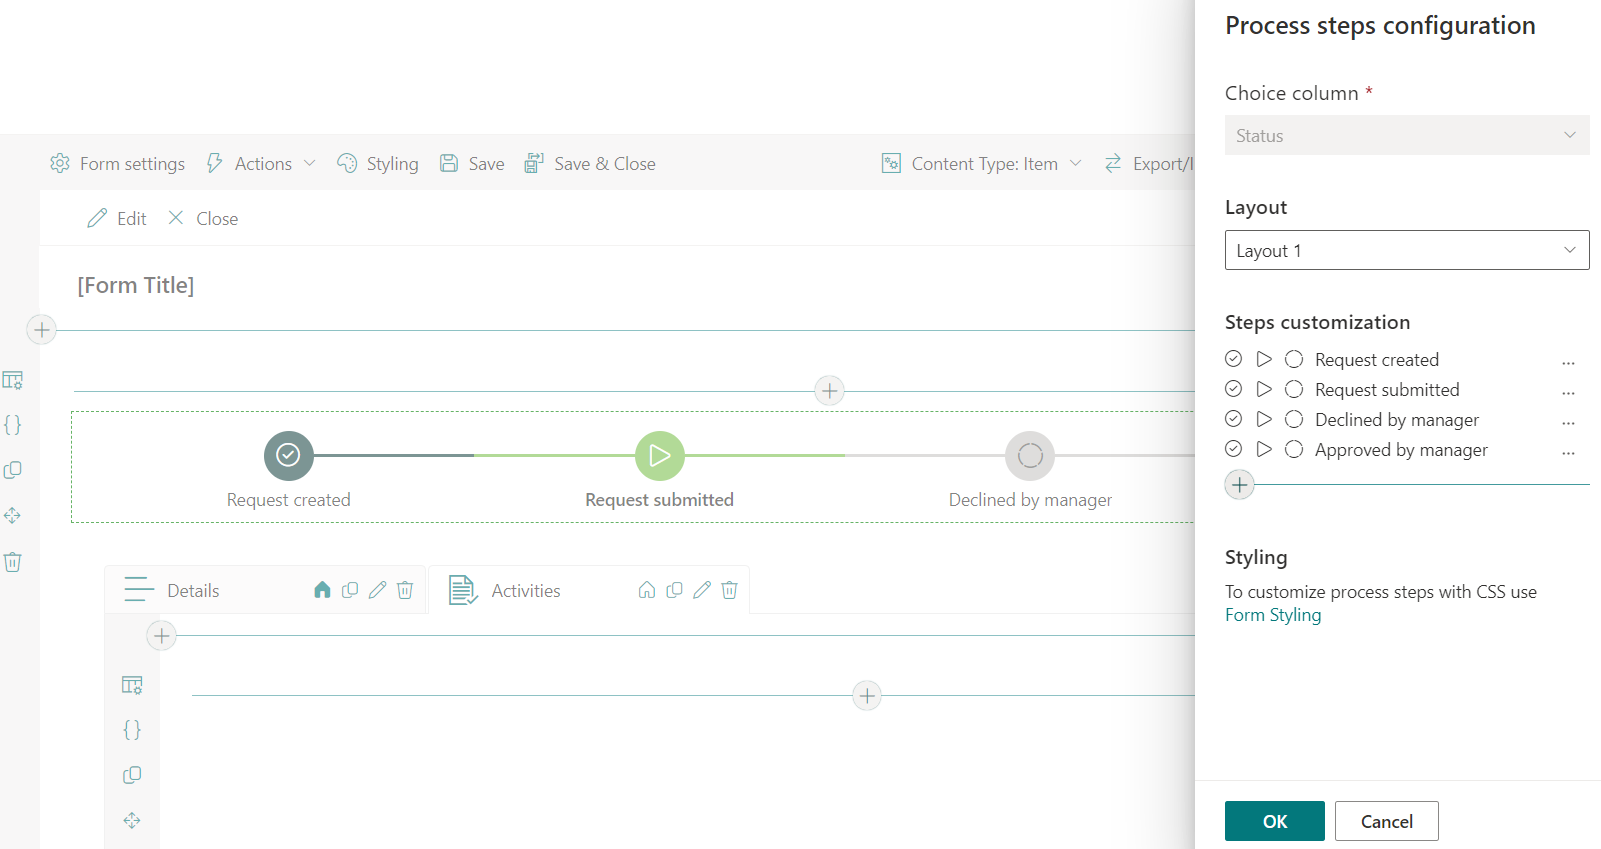Viewport: 1601px width, 849px height.
Task: Select the play icon for Request submitted
Action: coord(1264,389)
